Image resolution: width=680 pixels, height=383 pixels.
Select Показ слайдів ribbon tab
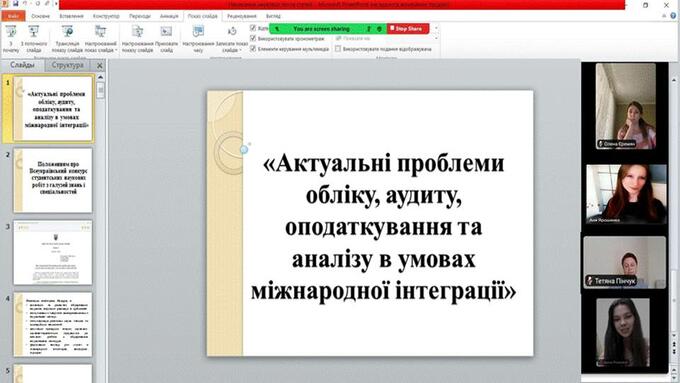(x=203, y=16)
